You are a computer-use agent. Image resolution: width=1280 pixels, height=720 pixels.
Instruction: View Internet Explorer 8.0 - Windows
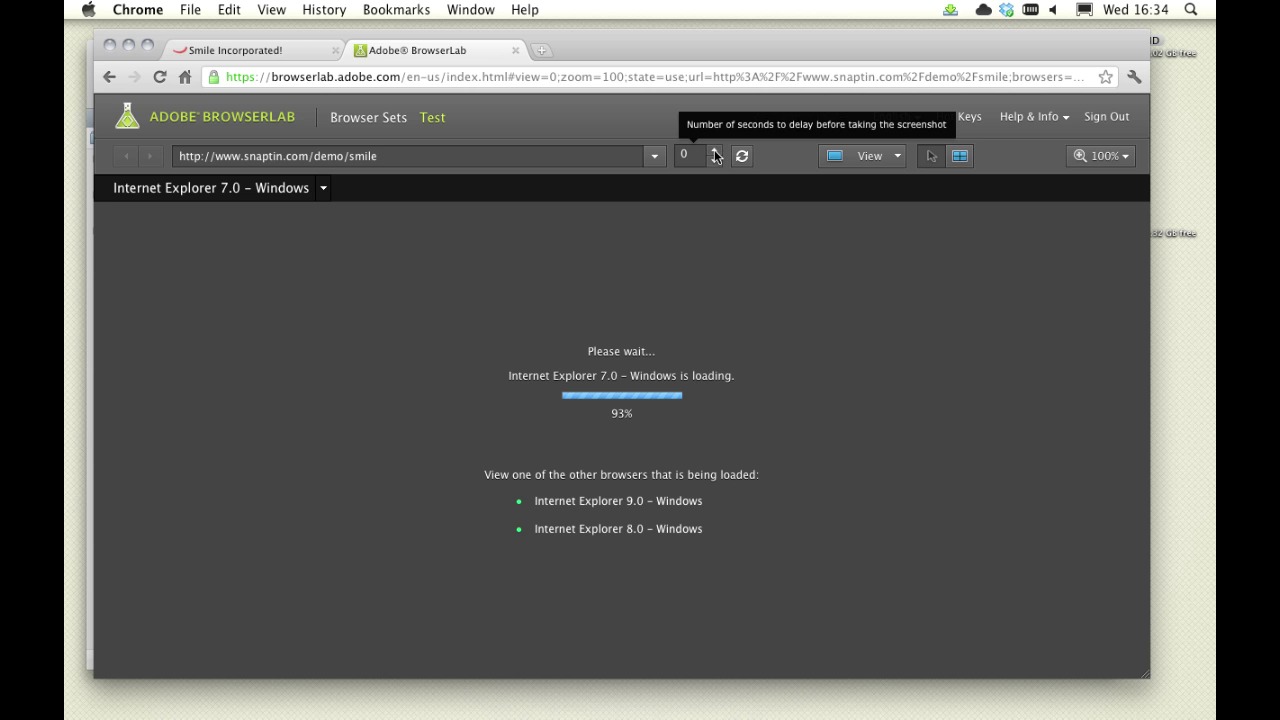(618, 529)
